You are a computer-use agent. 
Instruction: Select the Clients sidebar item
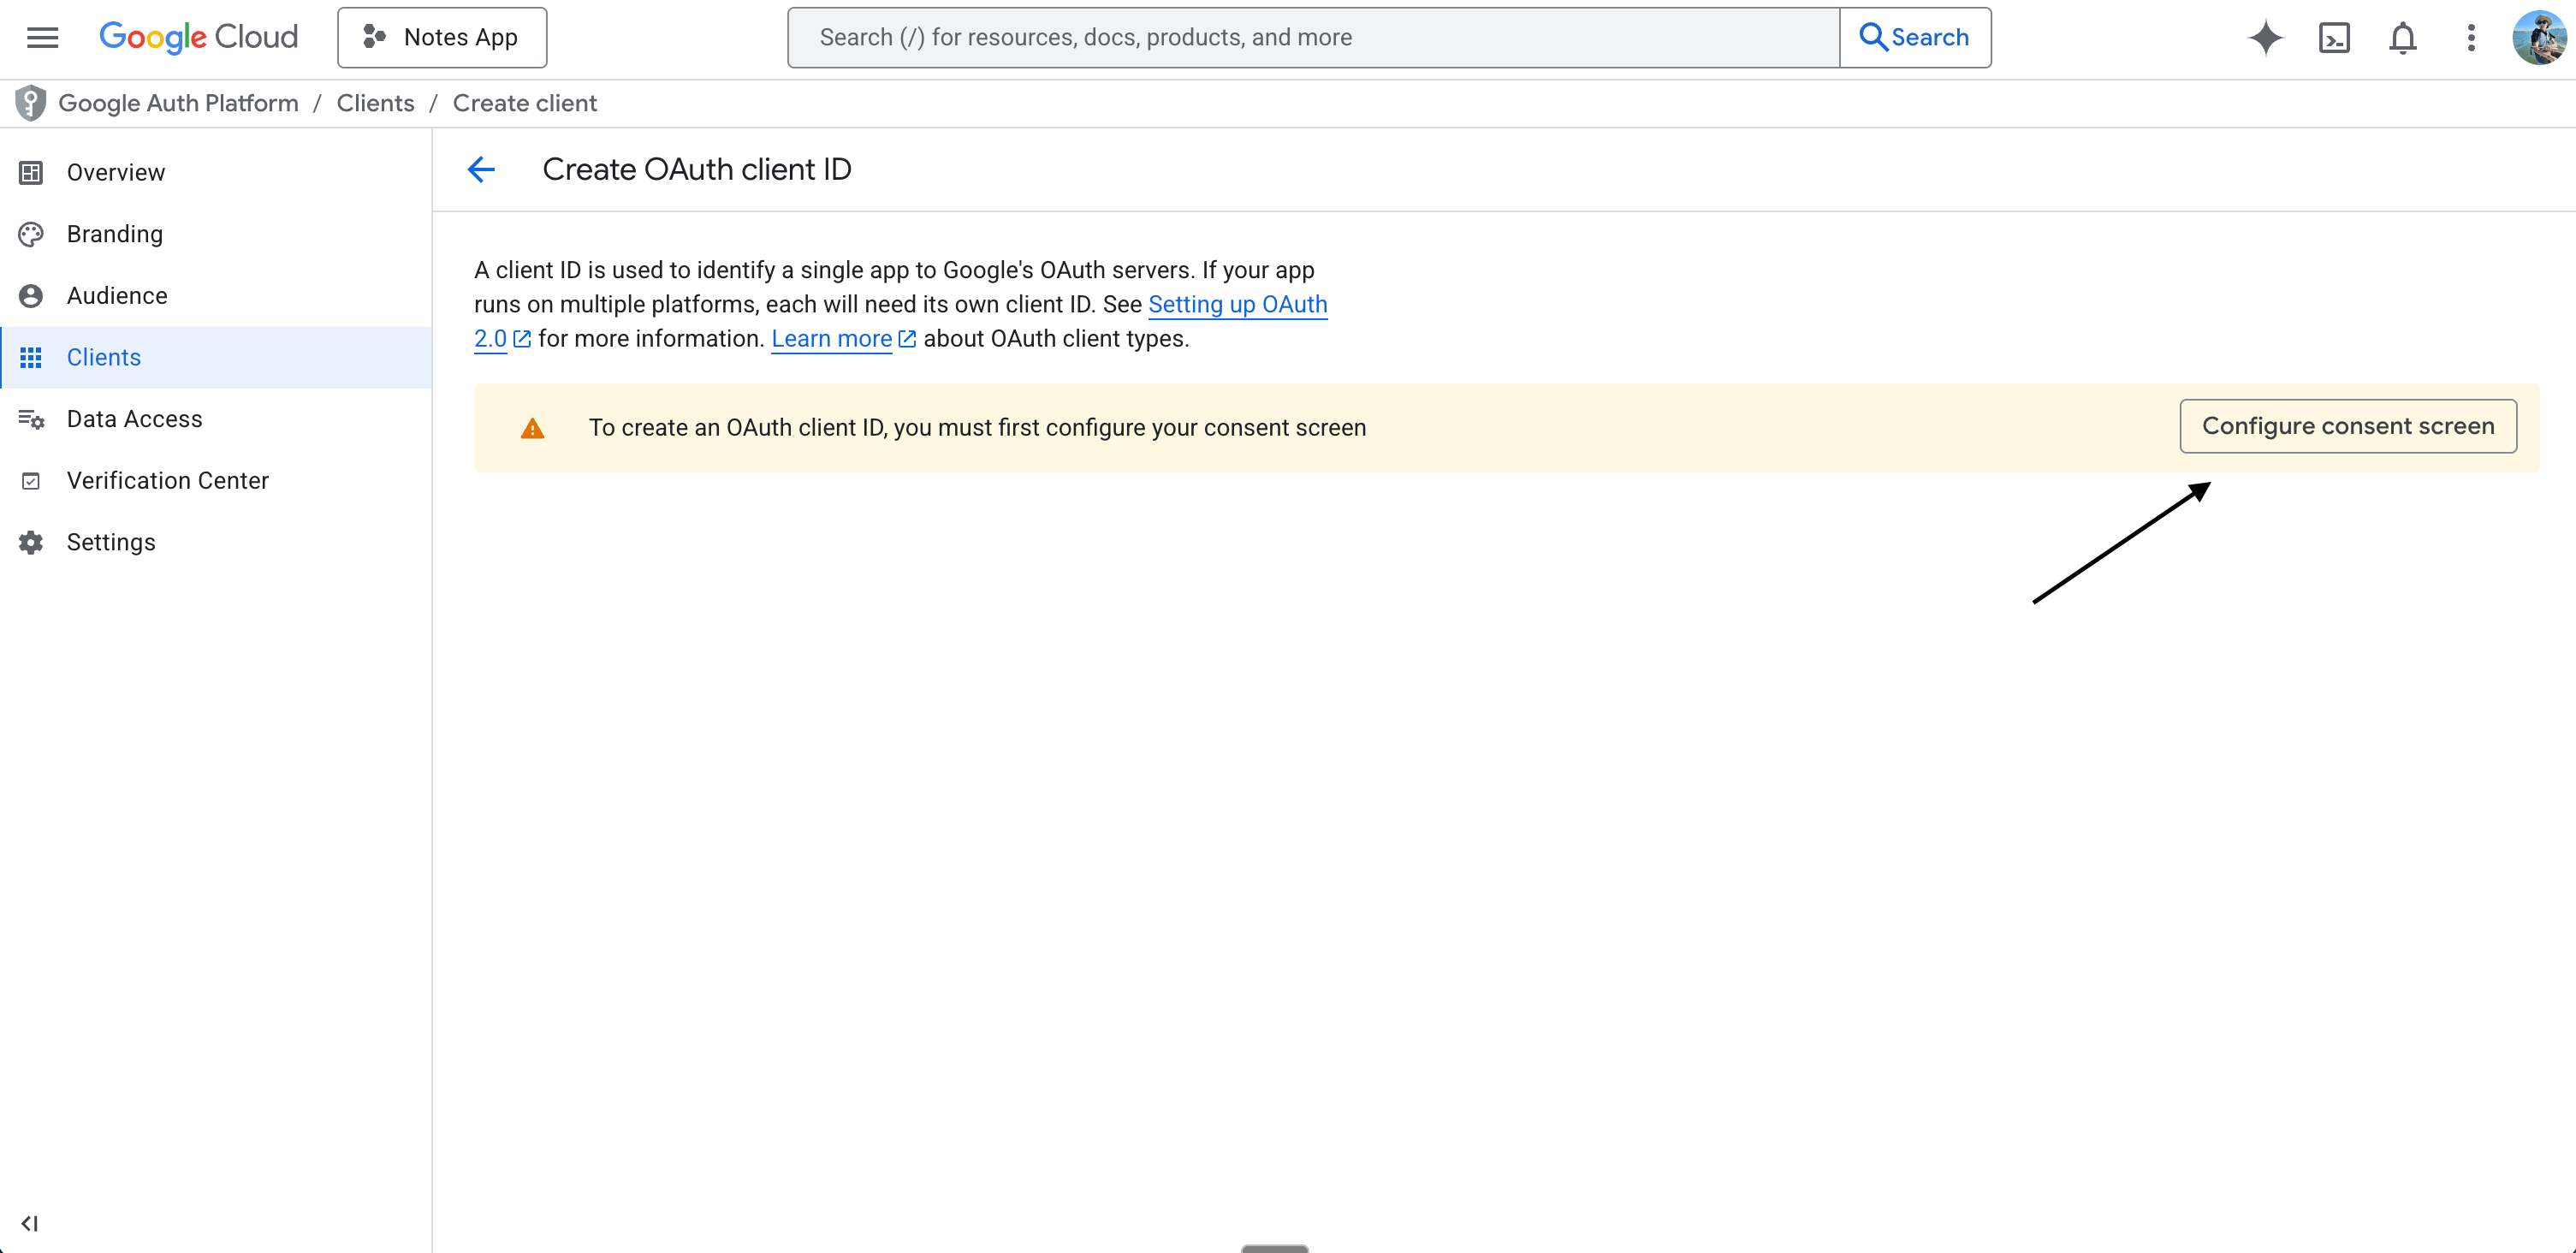[x=216, y=357]
